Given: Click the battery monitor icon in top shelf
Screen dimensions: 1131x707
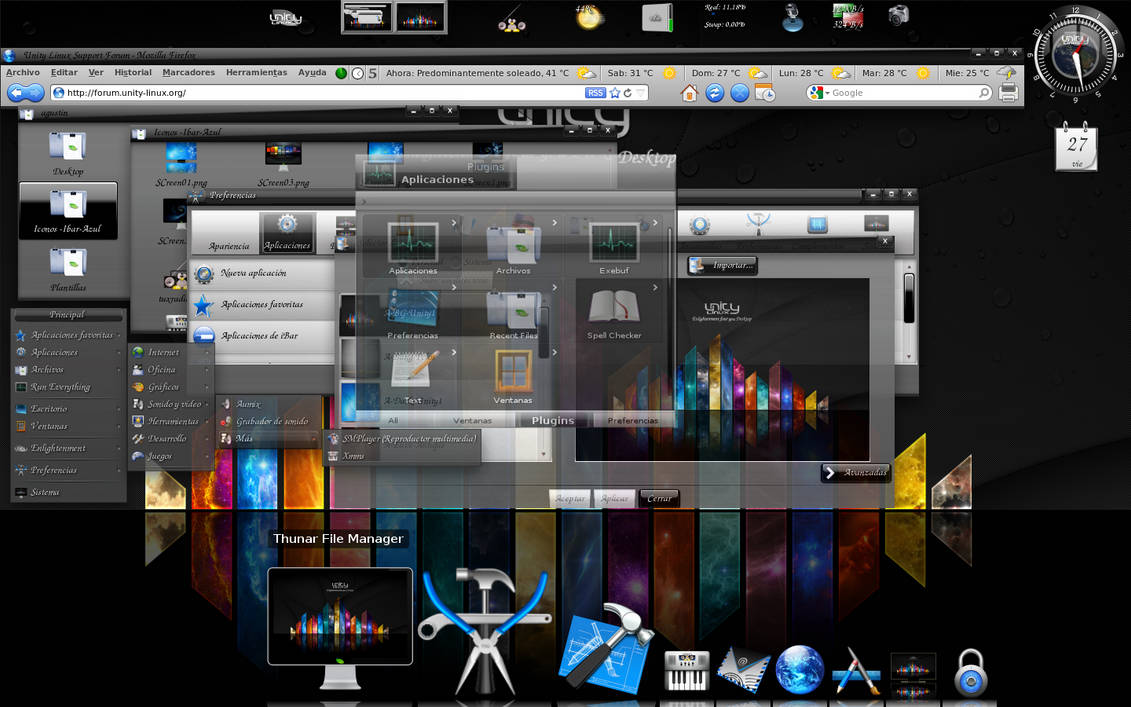Looking at the screenshot, I should point(657,18).
